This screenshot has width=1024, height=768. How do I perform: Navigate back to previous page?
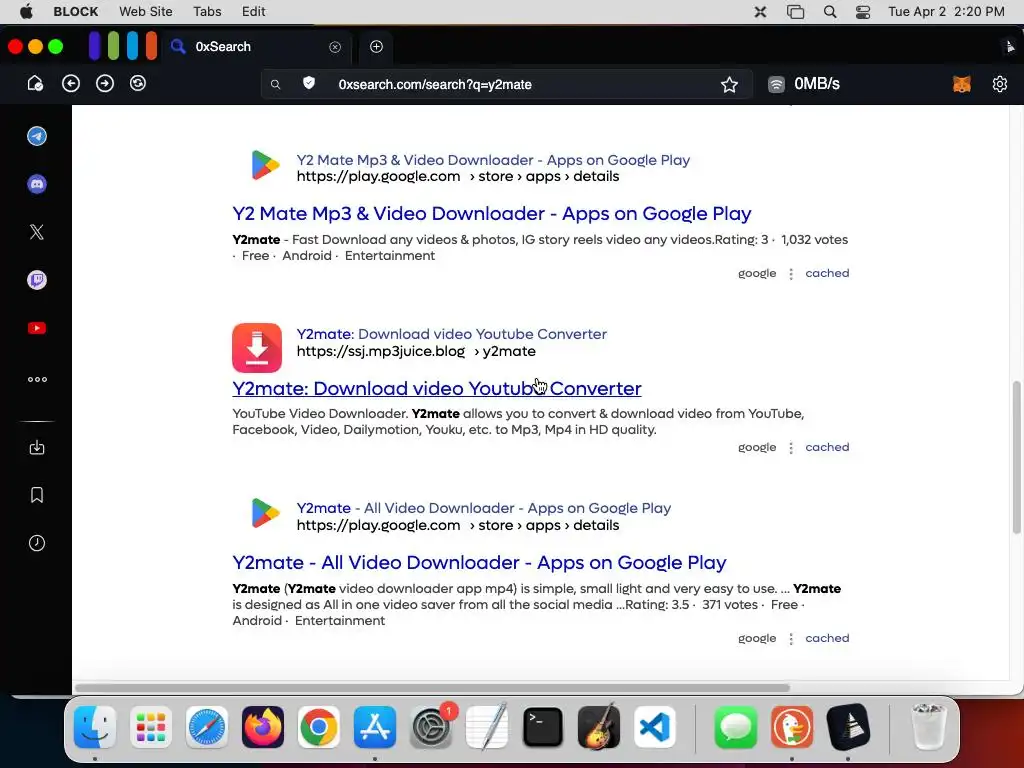[71, 84]
